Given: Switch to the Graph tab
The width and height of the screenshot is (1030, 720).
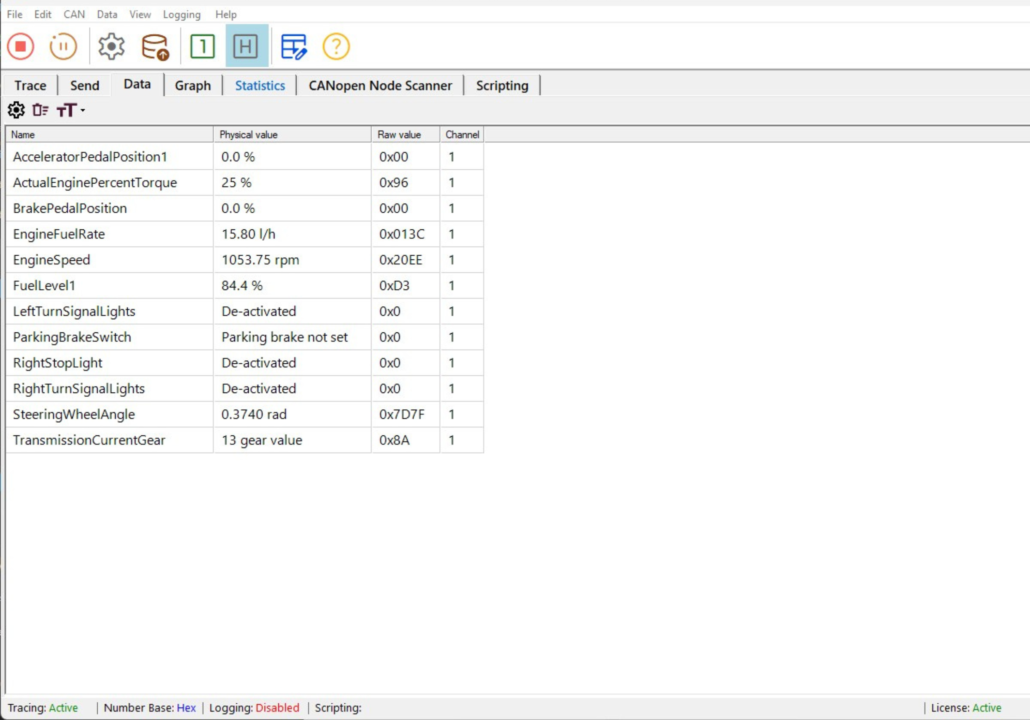Looking at the screenshot, I should click(192, 86).
